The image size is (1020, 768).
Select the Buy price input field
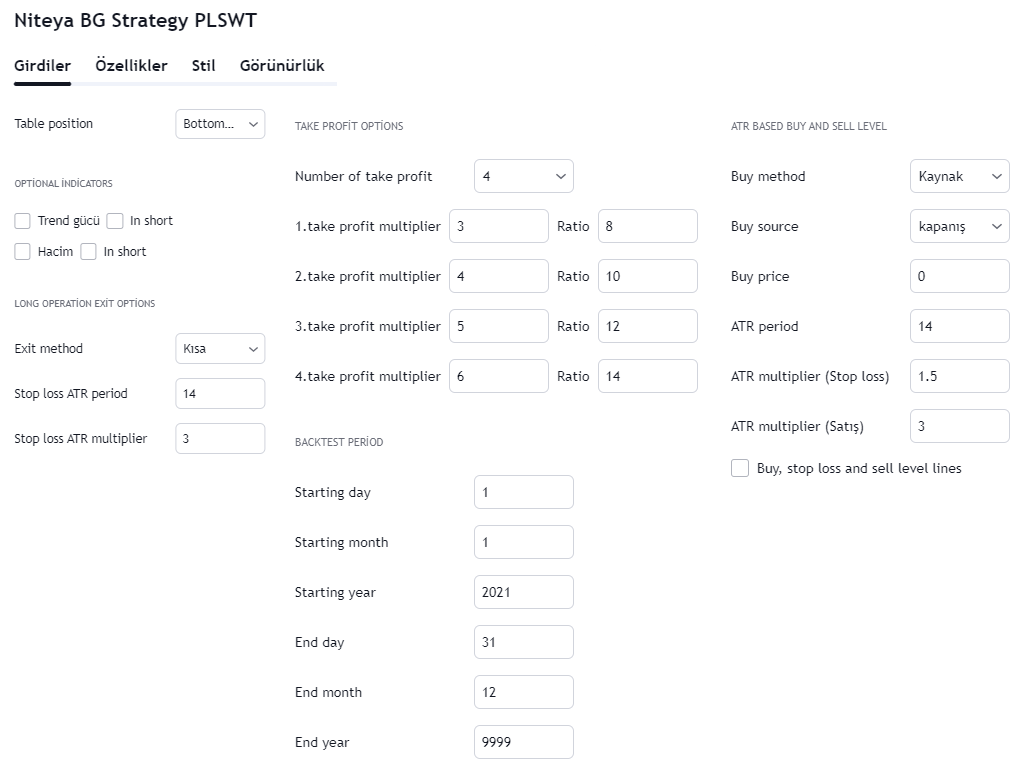pyautogui.click(x=960, y=276)
